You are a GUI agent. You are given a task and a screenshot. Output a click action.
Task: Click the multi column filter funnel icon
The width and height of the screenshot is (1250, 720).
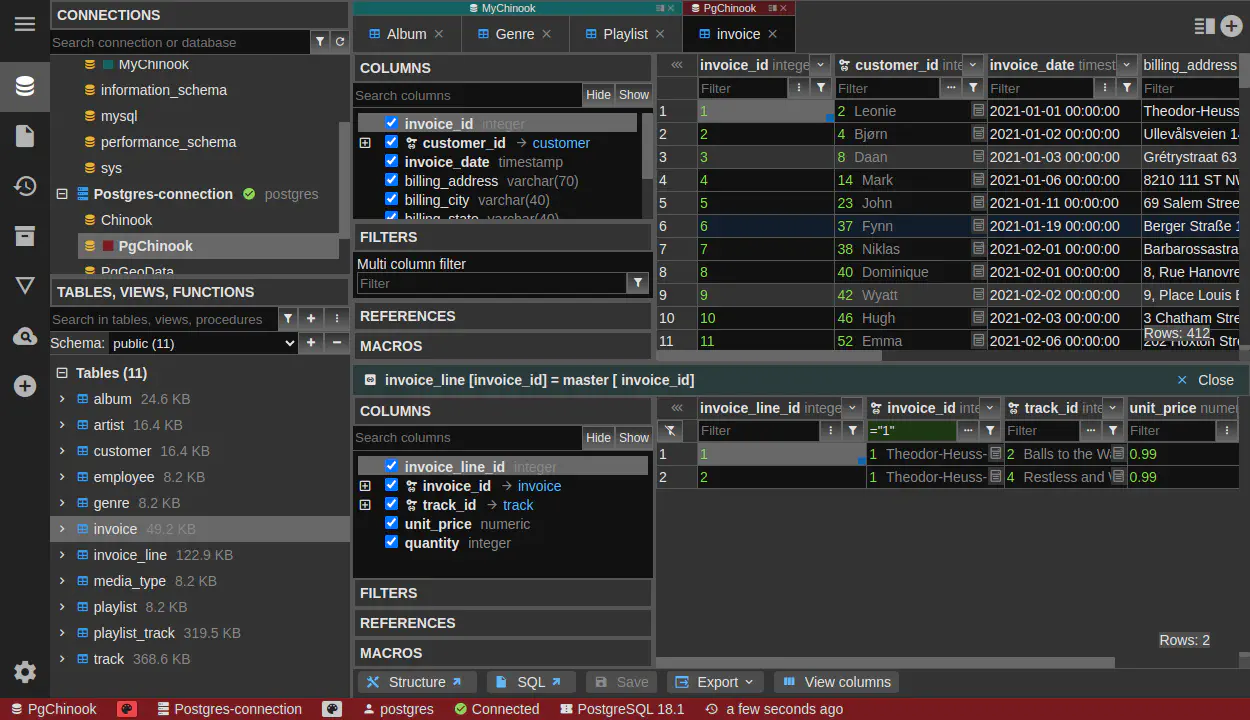tap(638, 283)
